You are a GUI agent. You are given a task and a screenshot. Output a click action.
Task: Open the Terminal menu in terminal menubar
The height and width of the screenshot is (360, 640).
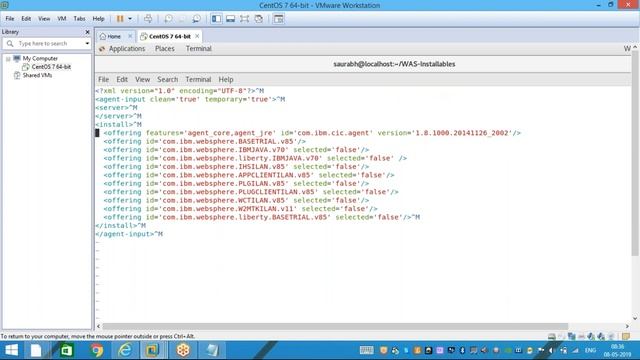click(198, 79)
